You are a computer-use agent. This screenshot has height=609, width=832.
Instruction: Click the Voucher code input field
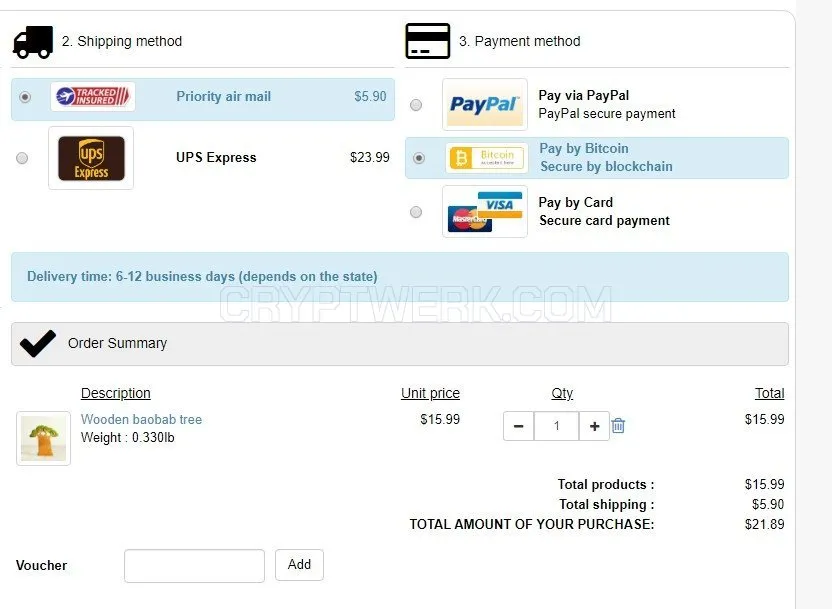pyautogui.click(x=194, y=566)
